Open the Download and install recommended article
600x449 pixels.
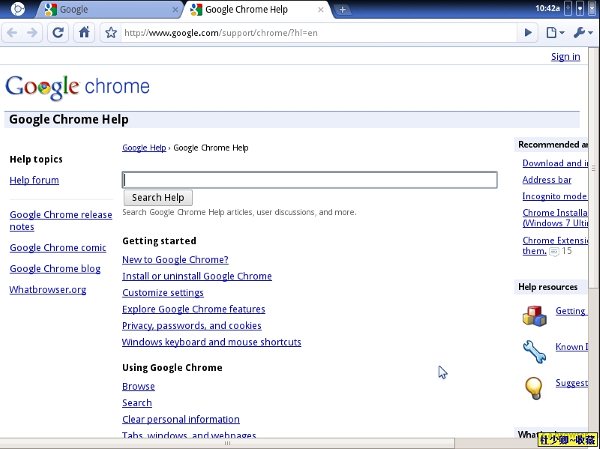pos(555,163)
